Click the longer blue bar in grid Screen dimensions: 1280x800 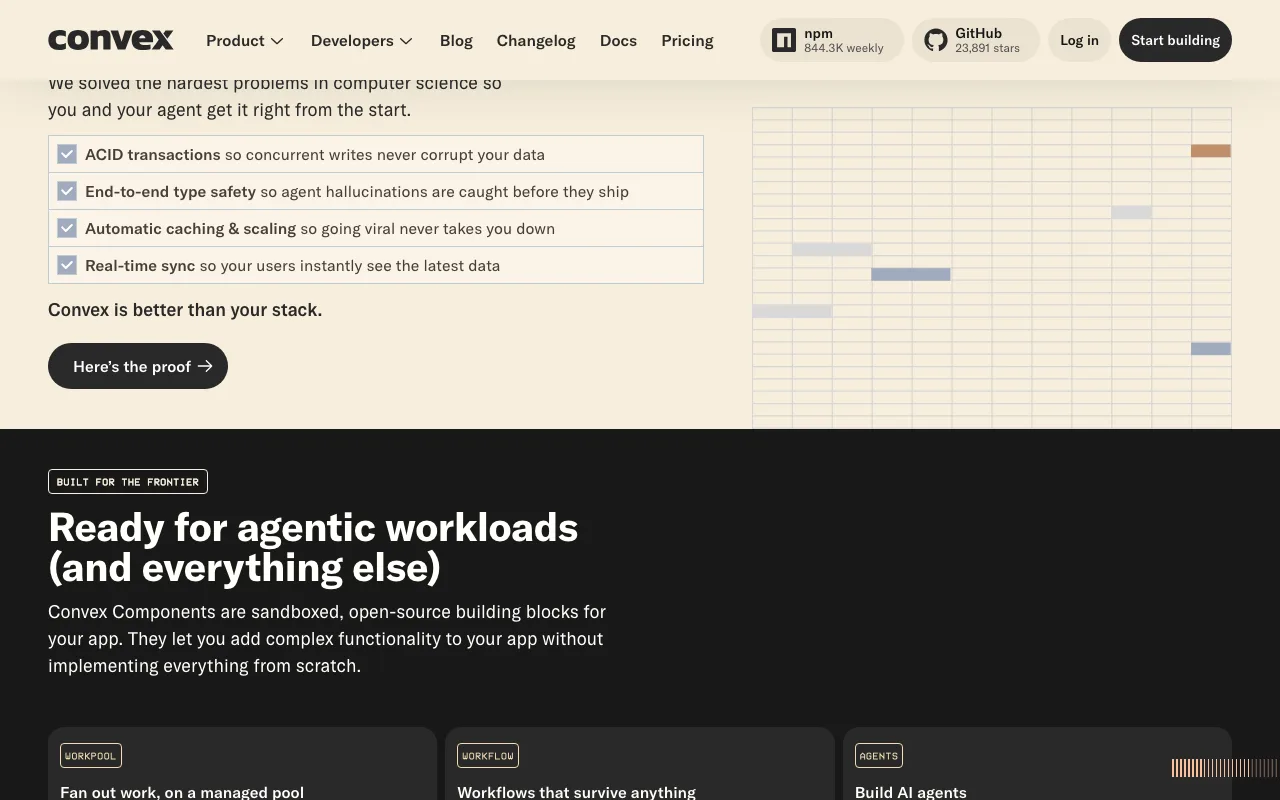(911, 274)
